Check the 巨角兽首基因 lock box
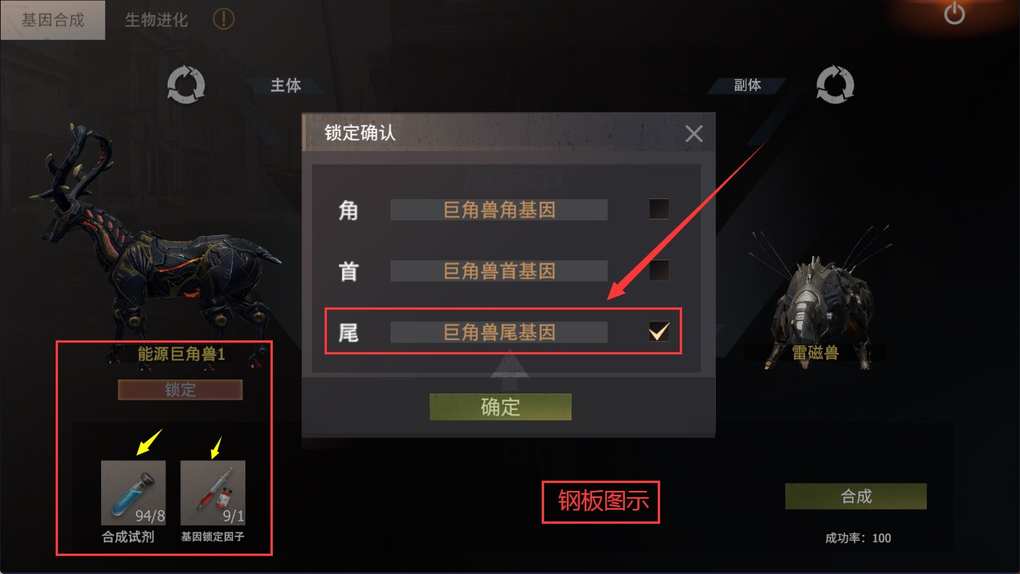Screen dimensions: 1020x574 (x=659, y=270)
